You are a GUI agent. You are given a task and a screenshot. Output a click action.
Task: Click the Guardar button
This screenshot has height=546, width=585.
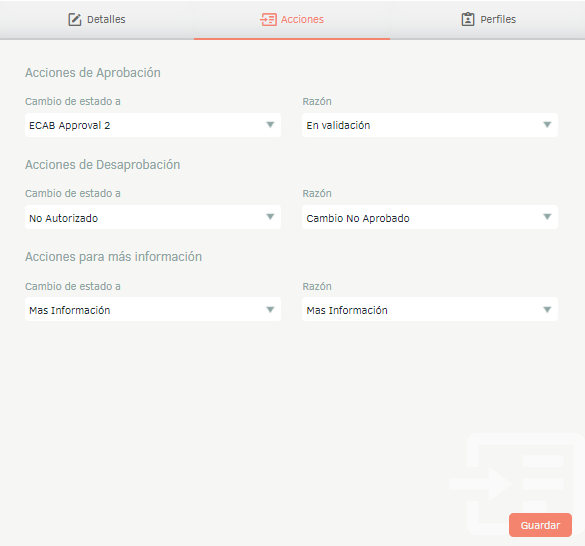(x=540, y=525)
